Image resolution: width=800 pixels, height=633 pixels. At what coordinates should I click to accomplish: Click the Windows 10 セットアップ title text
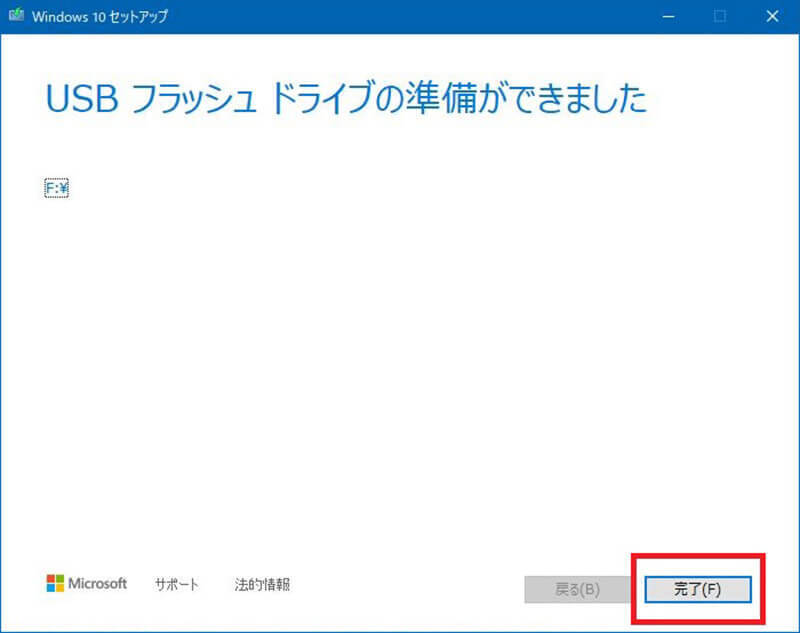pyautogui.click(x=99, y=16)
